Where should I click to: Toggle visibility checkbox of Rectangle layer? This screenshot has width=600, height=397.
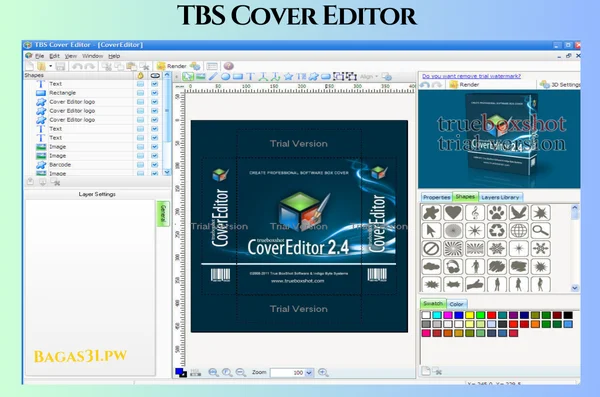tap(155, 93)
